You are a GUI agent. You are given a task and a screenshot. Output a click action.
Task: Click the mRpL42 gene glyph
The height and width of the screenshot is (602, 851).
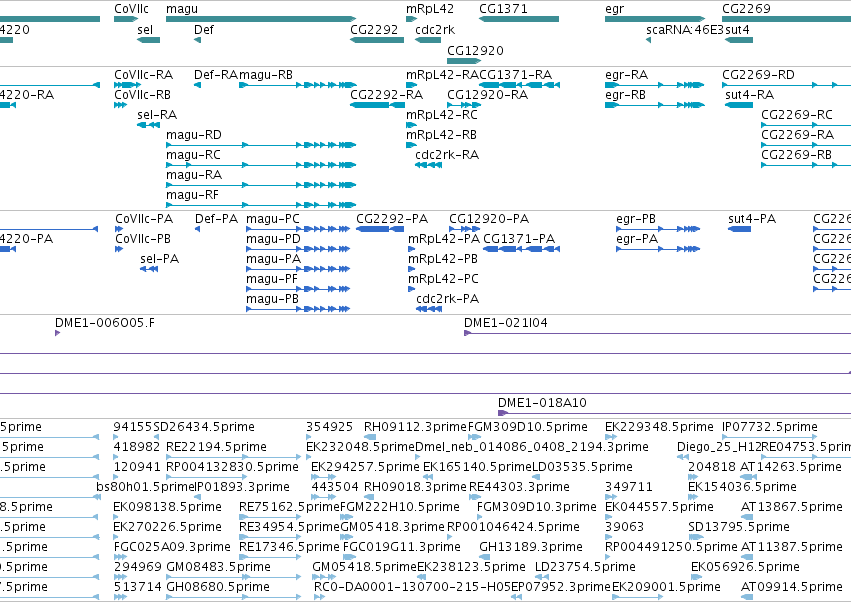411,19
